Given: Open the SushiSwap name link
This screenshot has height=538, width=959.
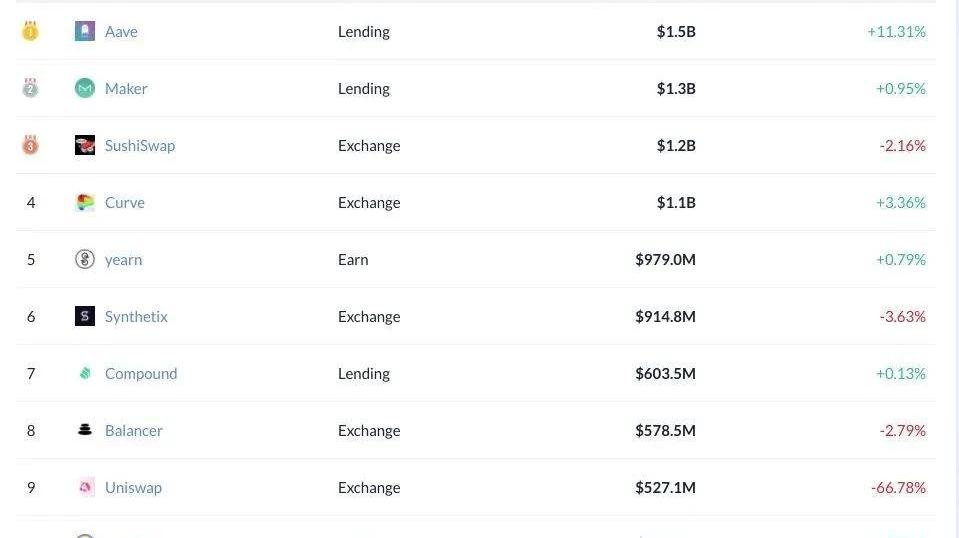Looking at the screenshot, I should (x=140, y=145).
